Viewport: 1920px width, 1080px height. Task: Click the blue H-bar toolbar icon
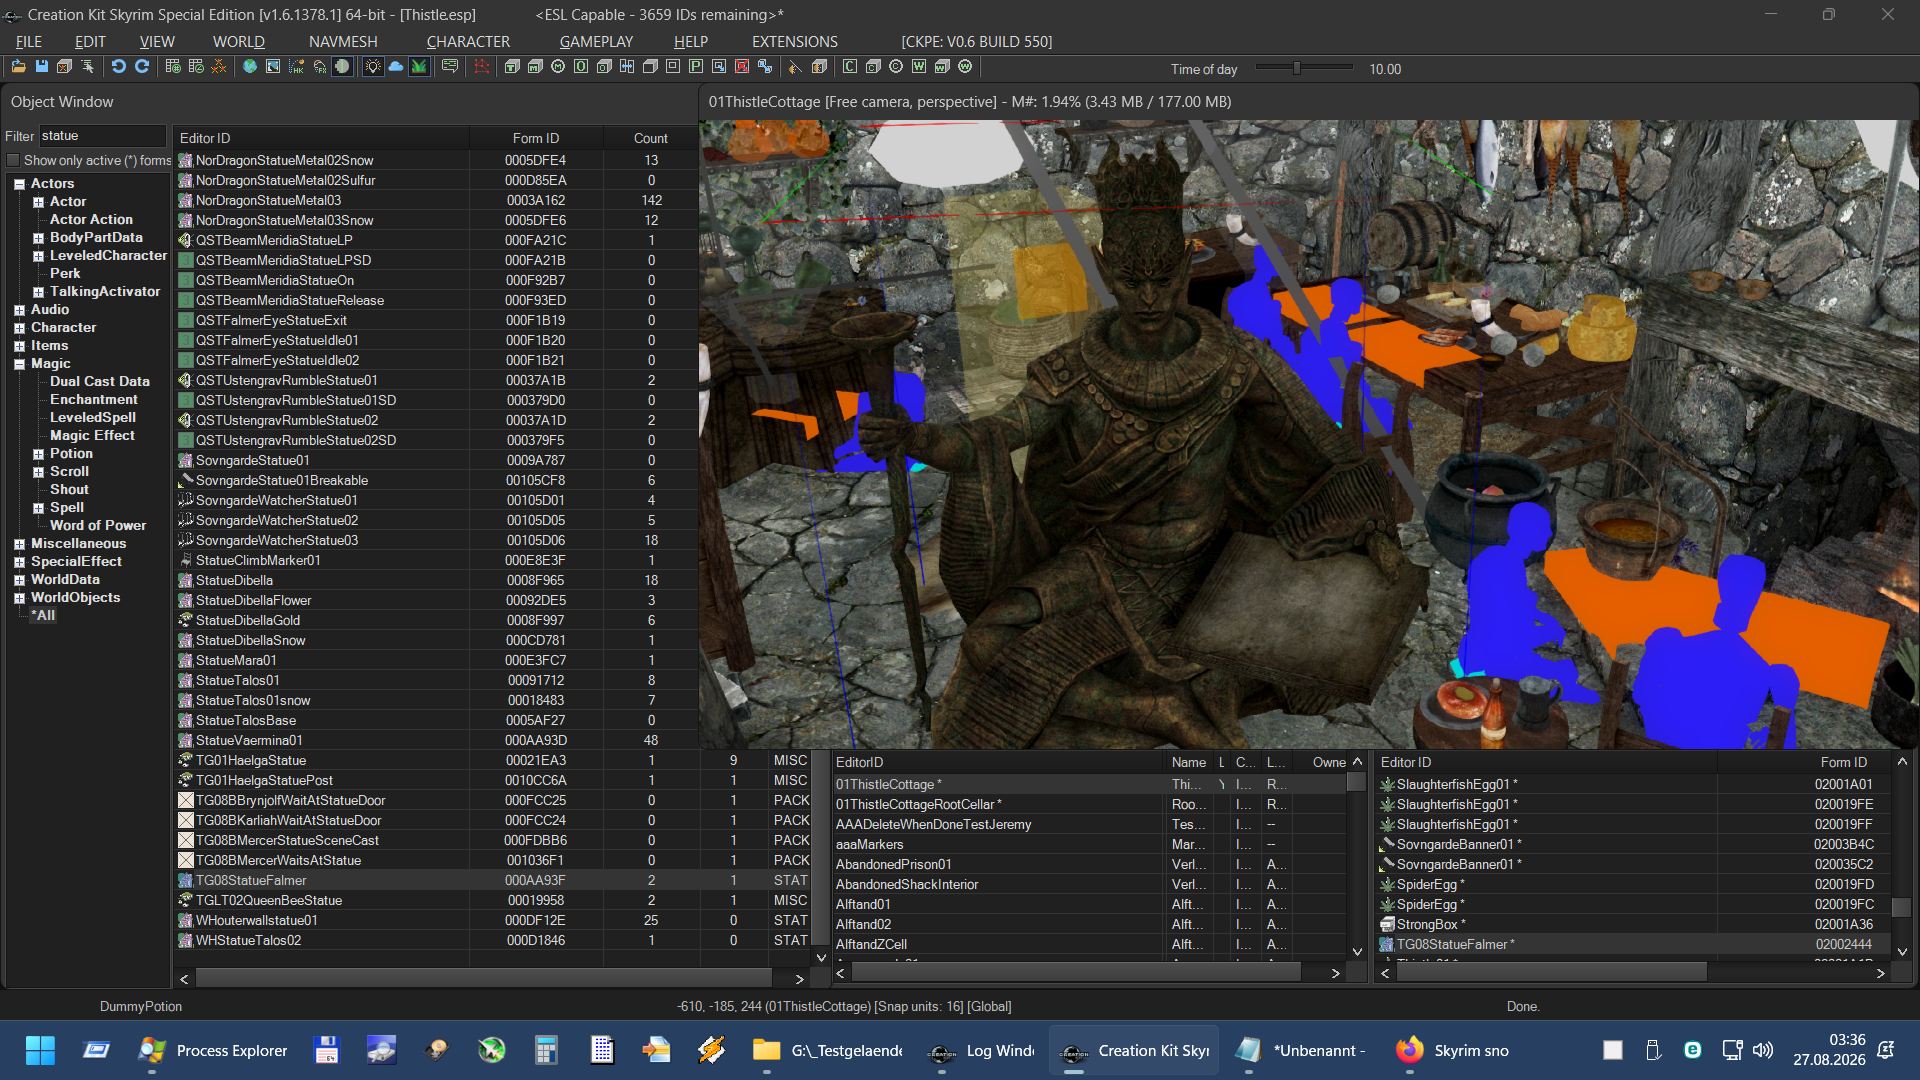tap(627, 67)
